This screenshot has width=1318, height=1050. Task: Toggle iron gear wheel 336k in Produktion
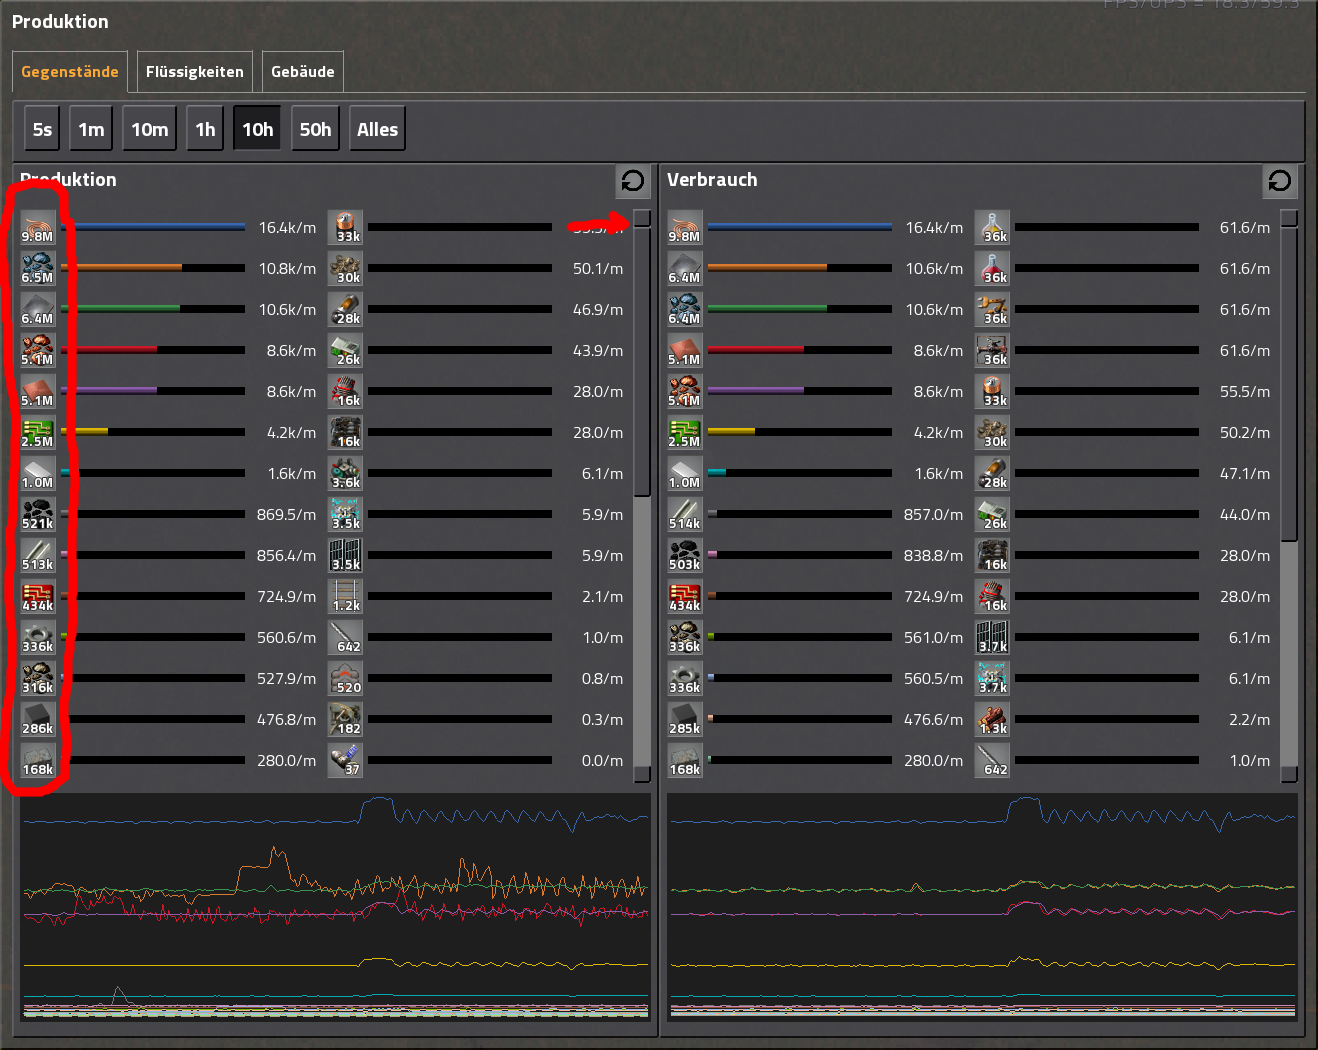point(38,637)
